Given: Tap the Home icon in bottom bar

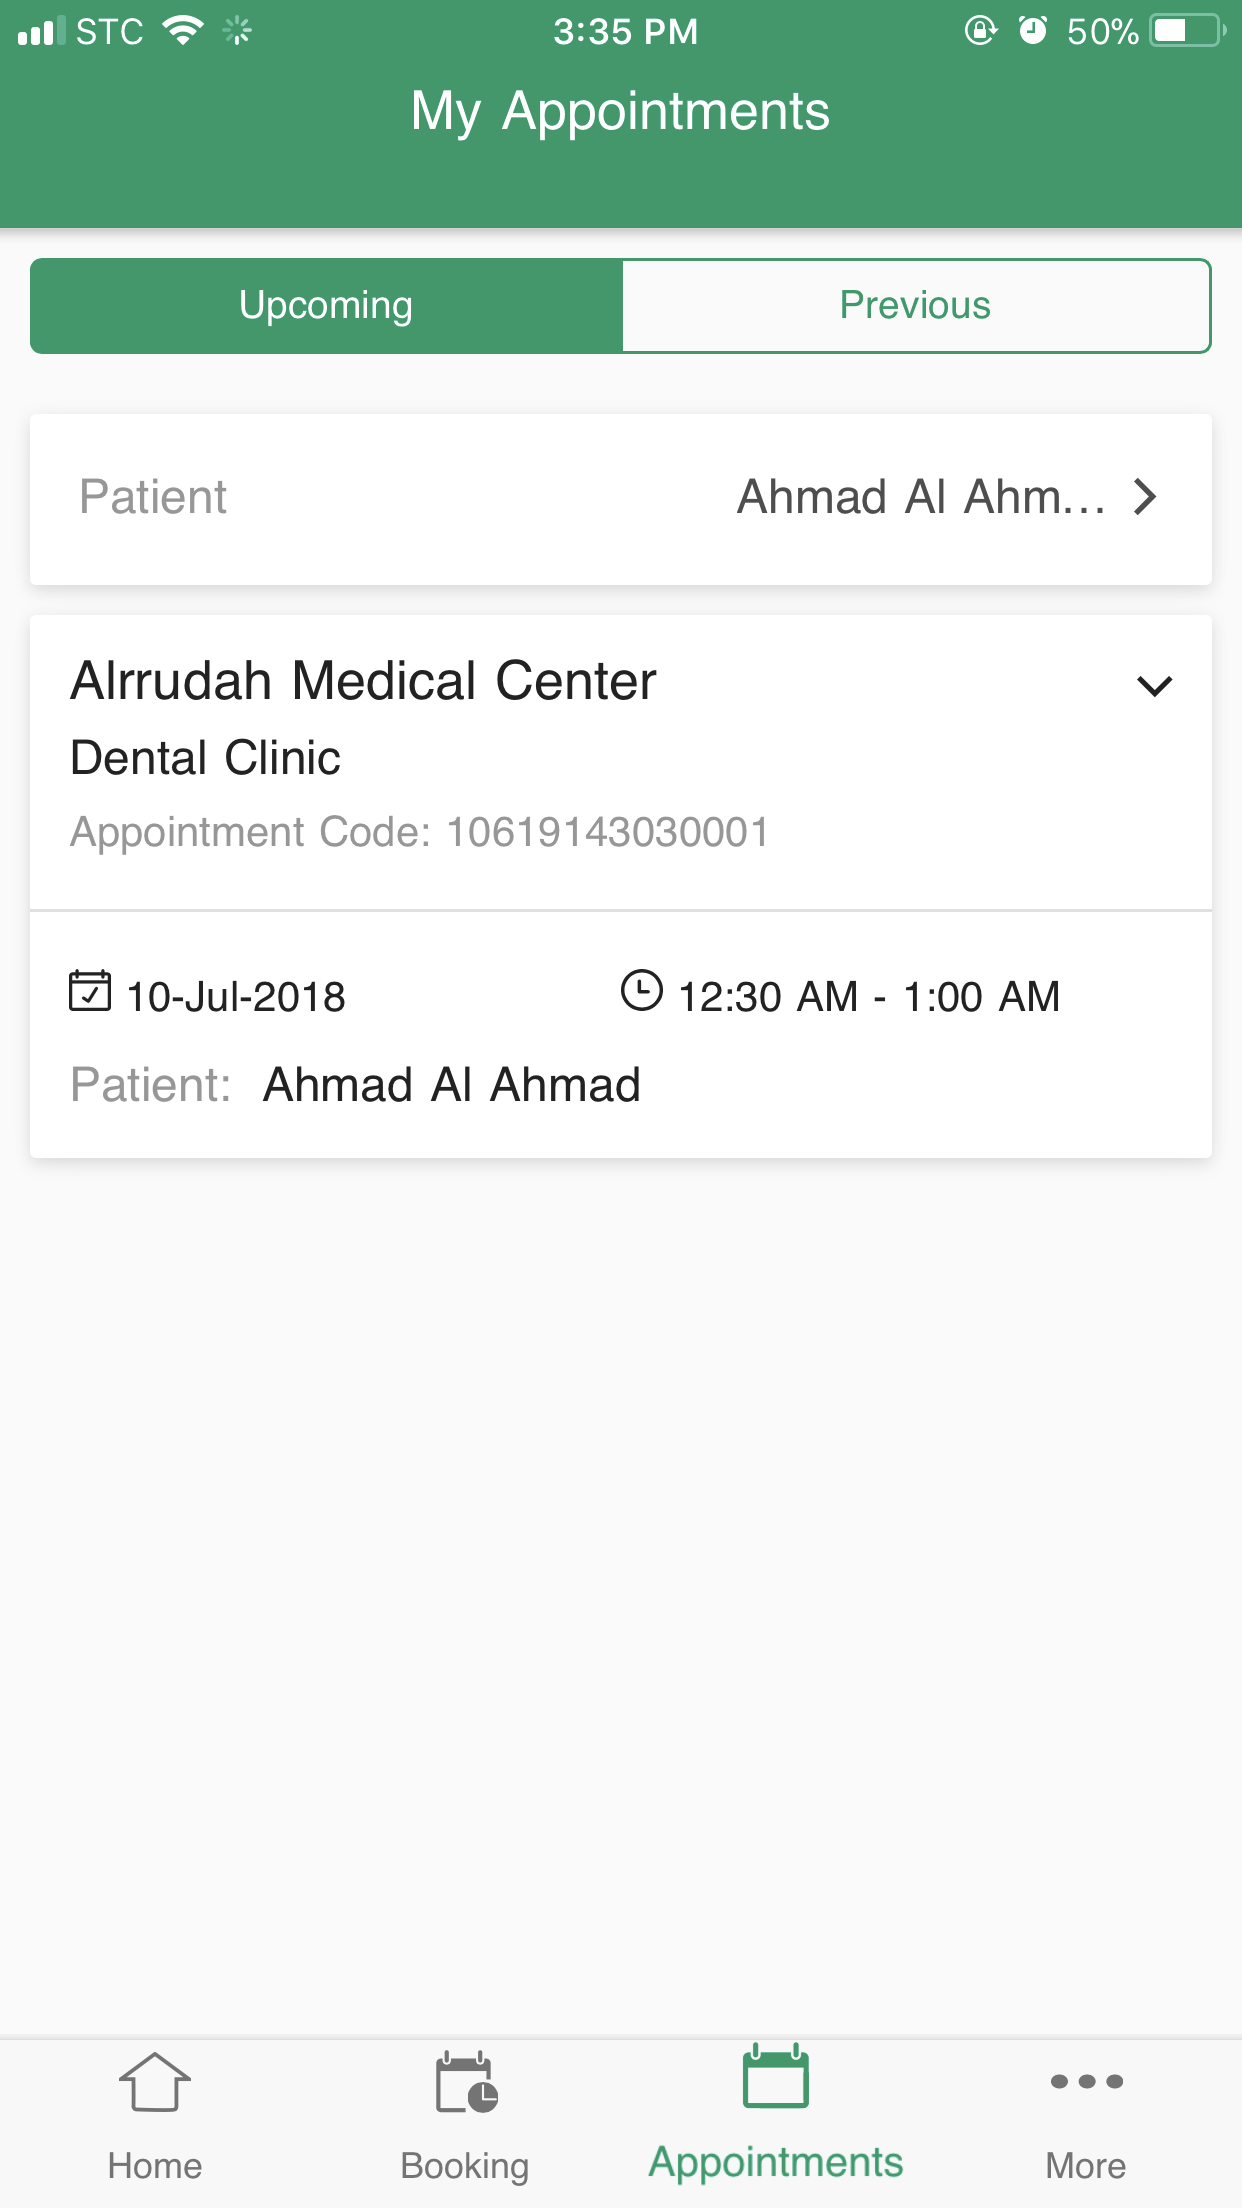Looking at the screenshot, I should pos(155,2082).
